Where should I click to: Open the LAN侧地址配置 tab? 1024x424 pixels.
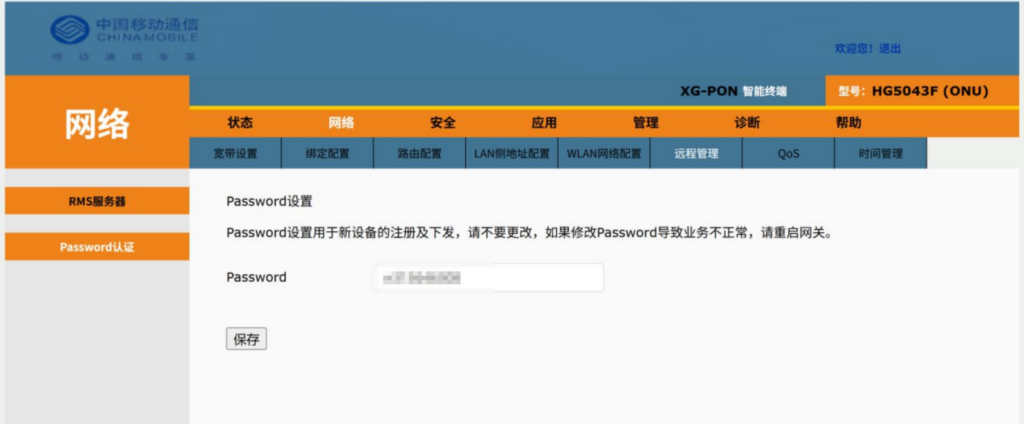(512, 154)
